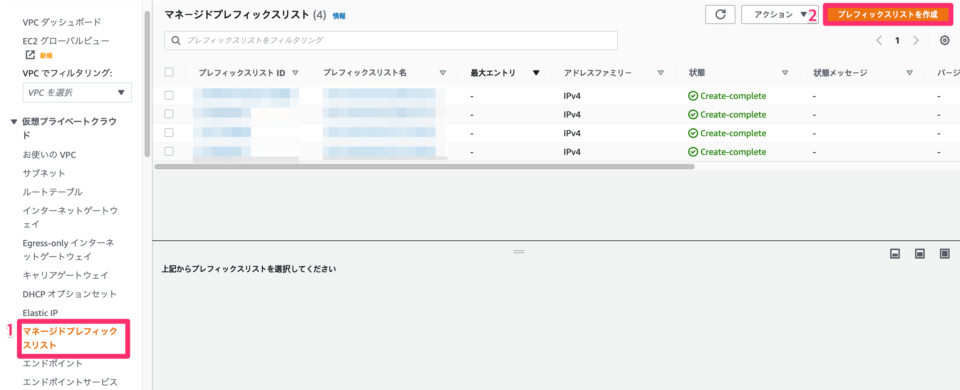The height and width of the screenshot is (390, 960).
Task: Select the first prefix list row checkbox
Action: click(169, 96)
